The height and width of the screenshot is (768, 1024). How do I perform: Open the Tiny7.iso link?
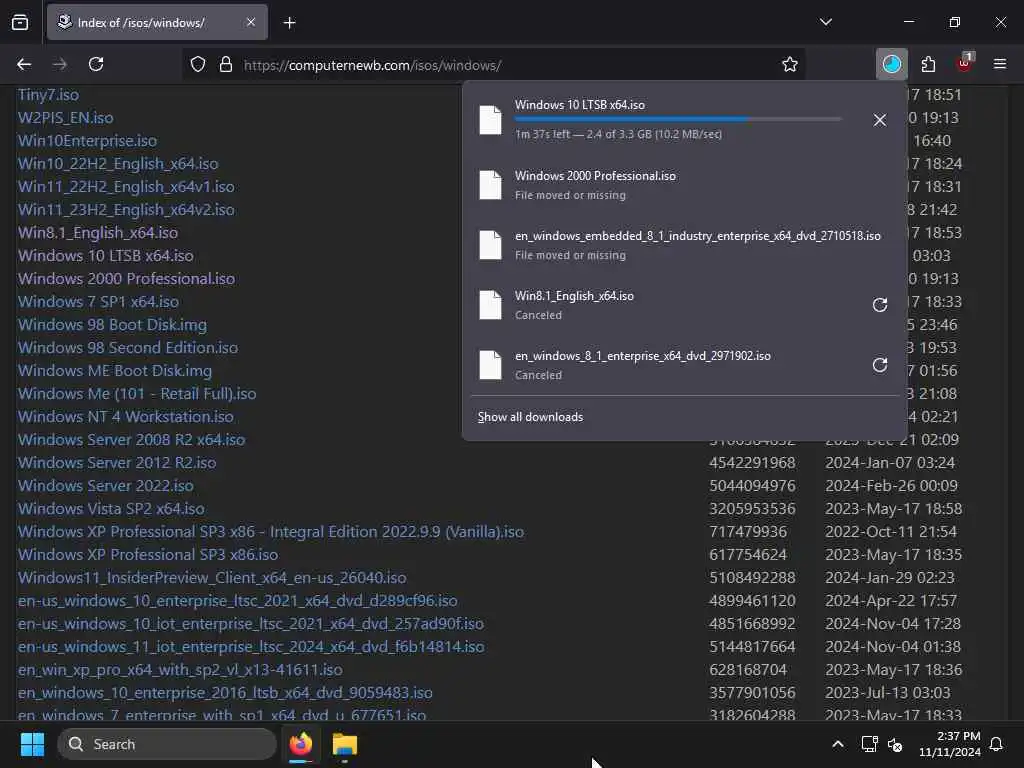pyautogui.click(x=48, y=95)
